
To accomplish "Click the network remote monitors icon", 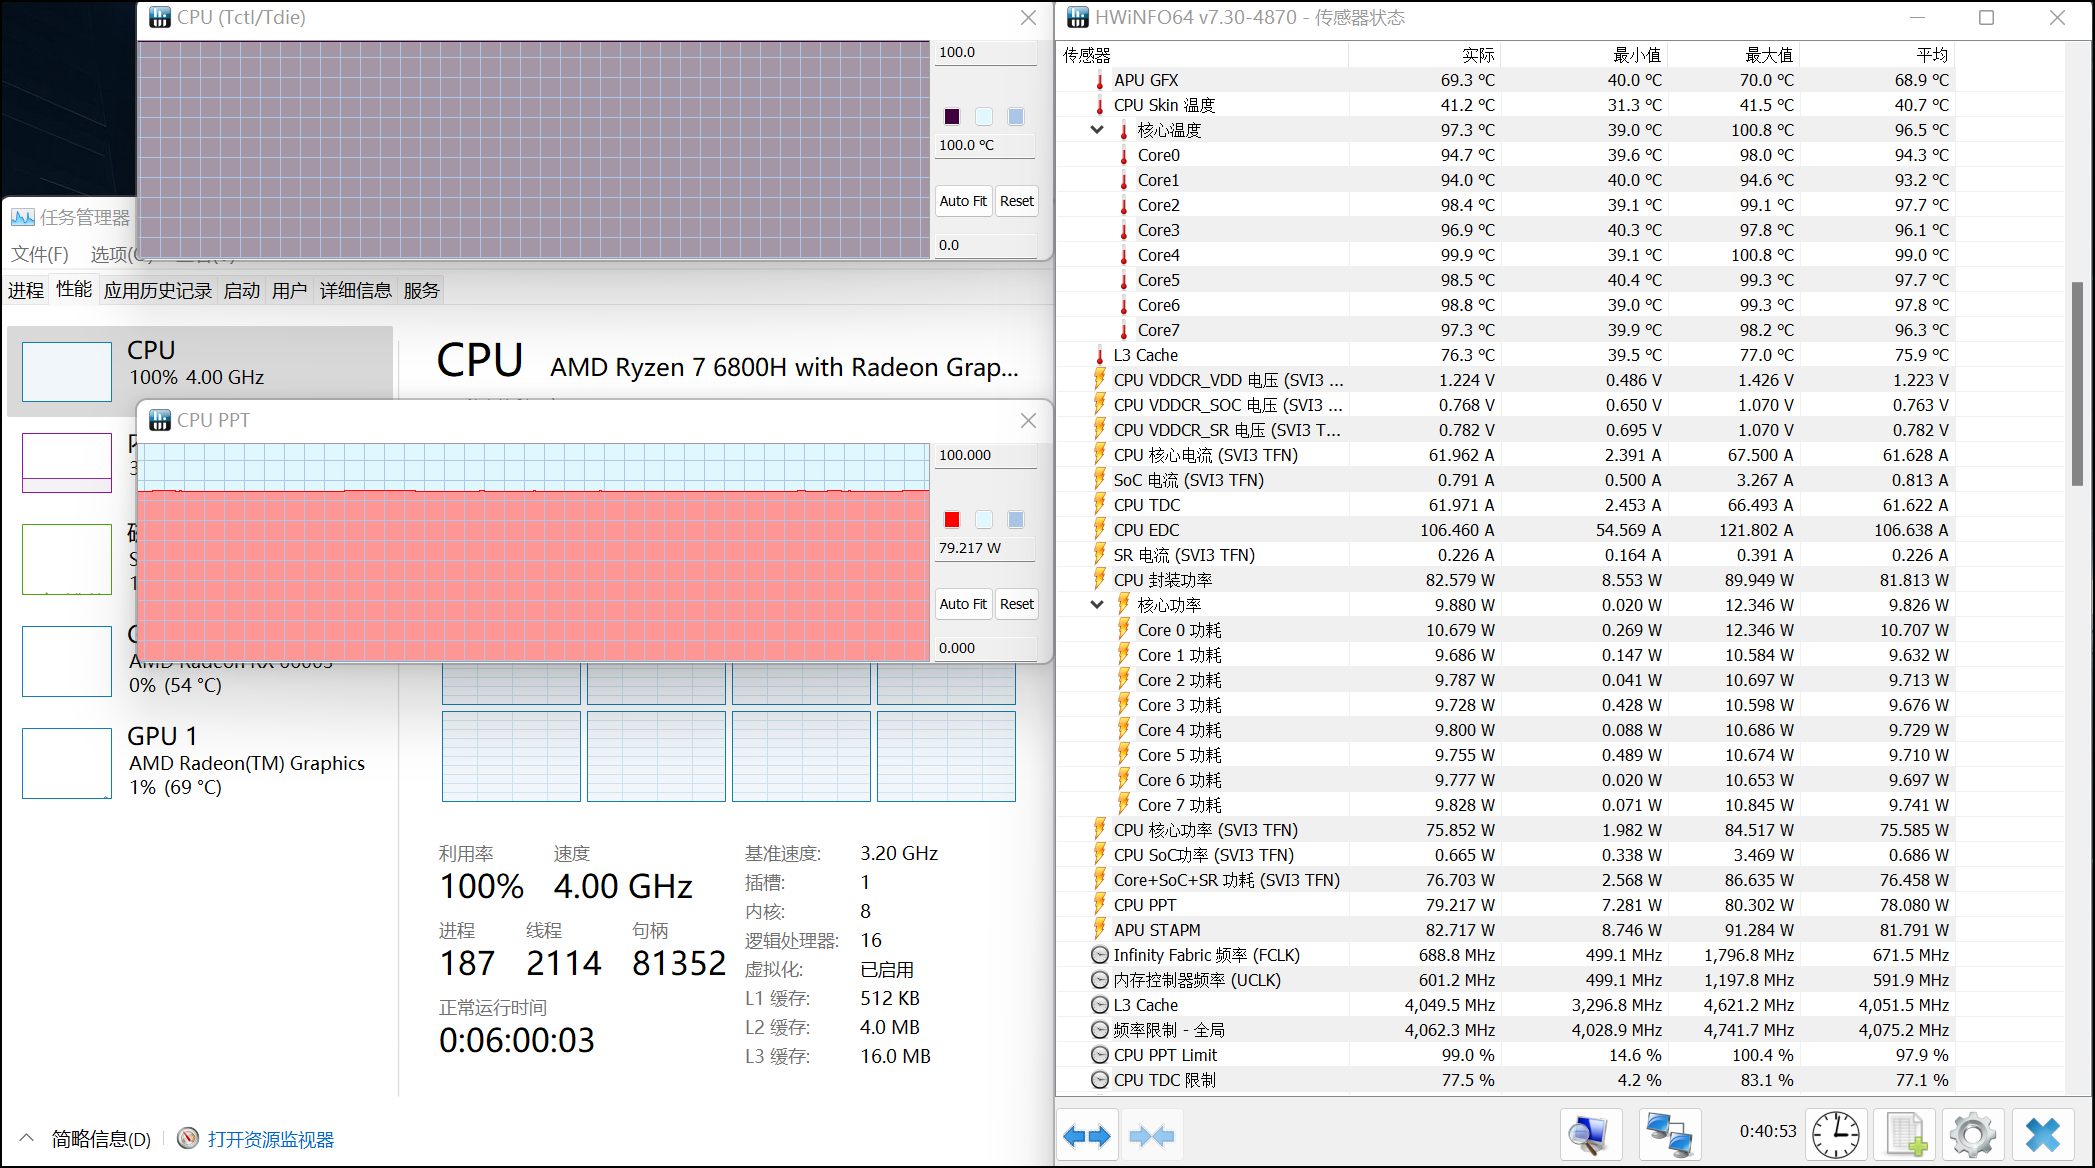I will coord(1669,1135).
